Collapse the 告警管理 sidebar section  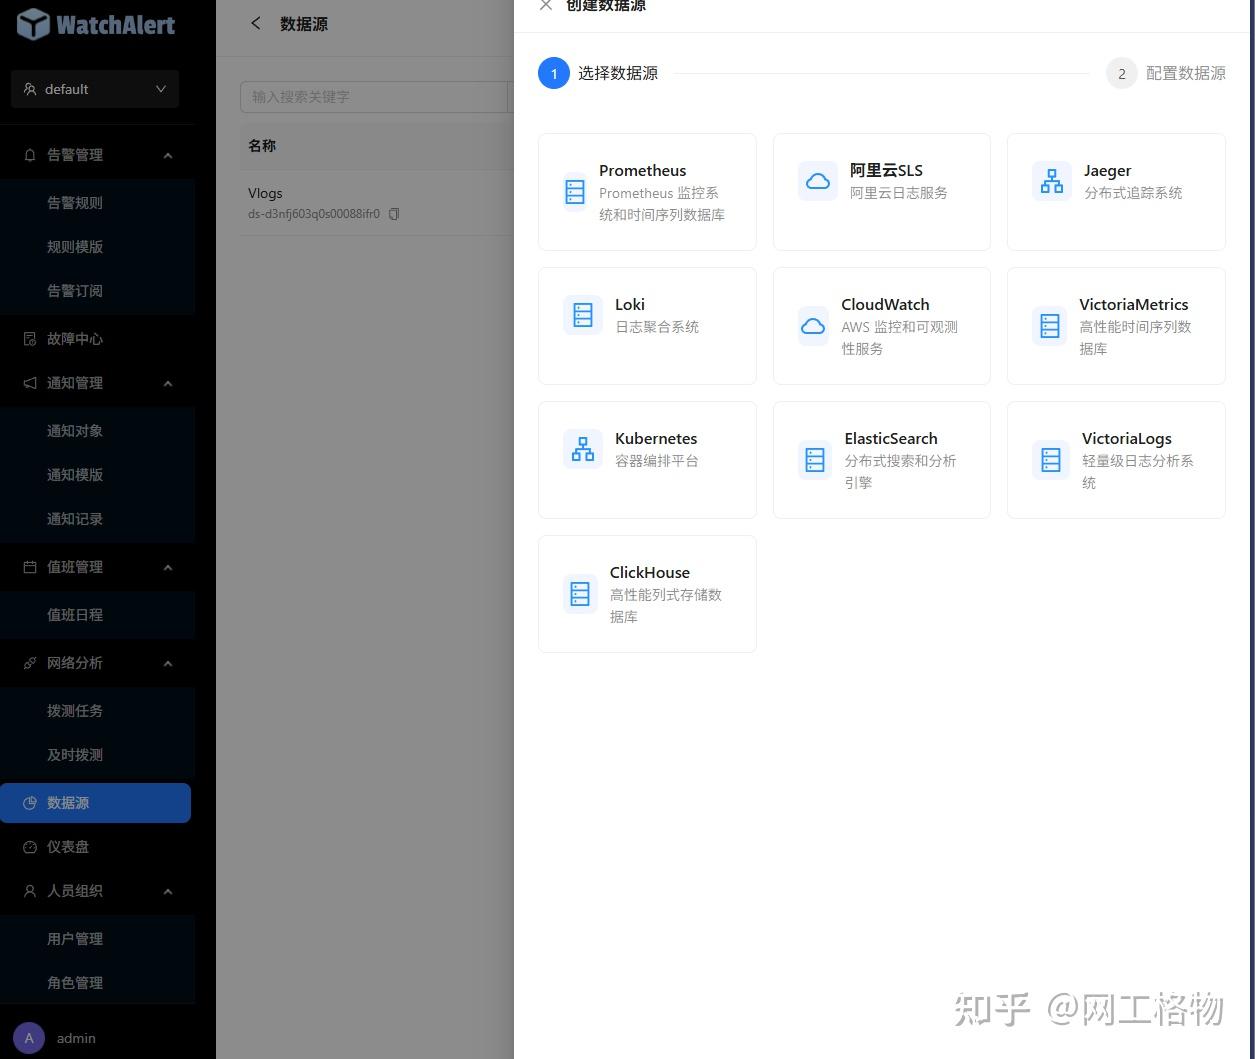click(x=167, y=154)
